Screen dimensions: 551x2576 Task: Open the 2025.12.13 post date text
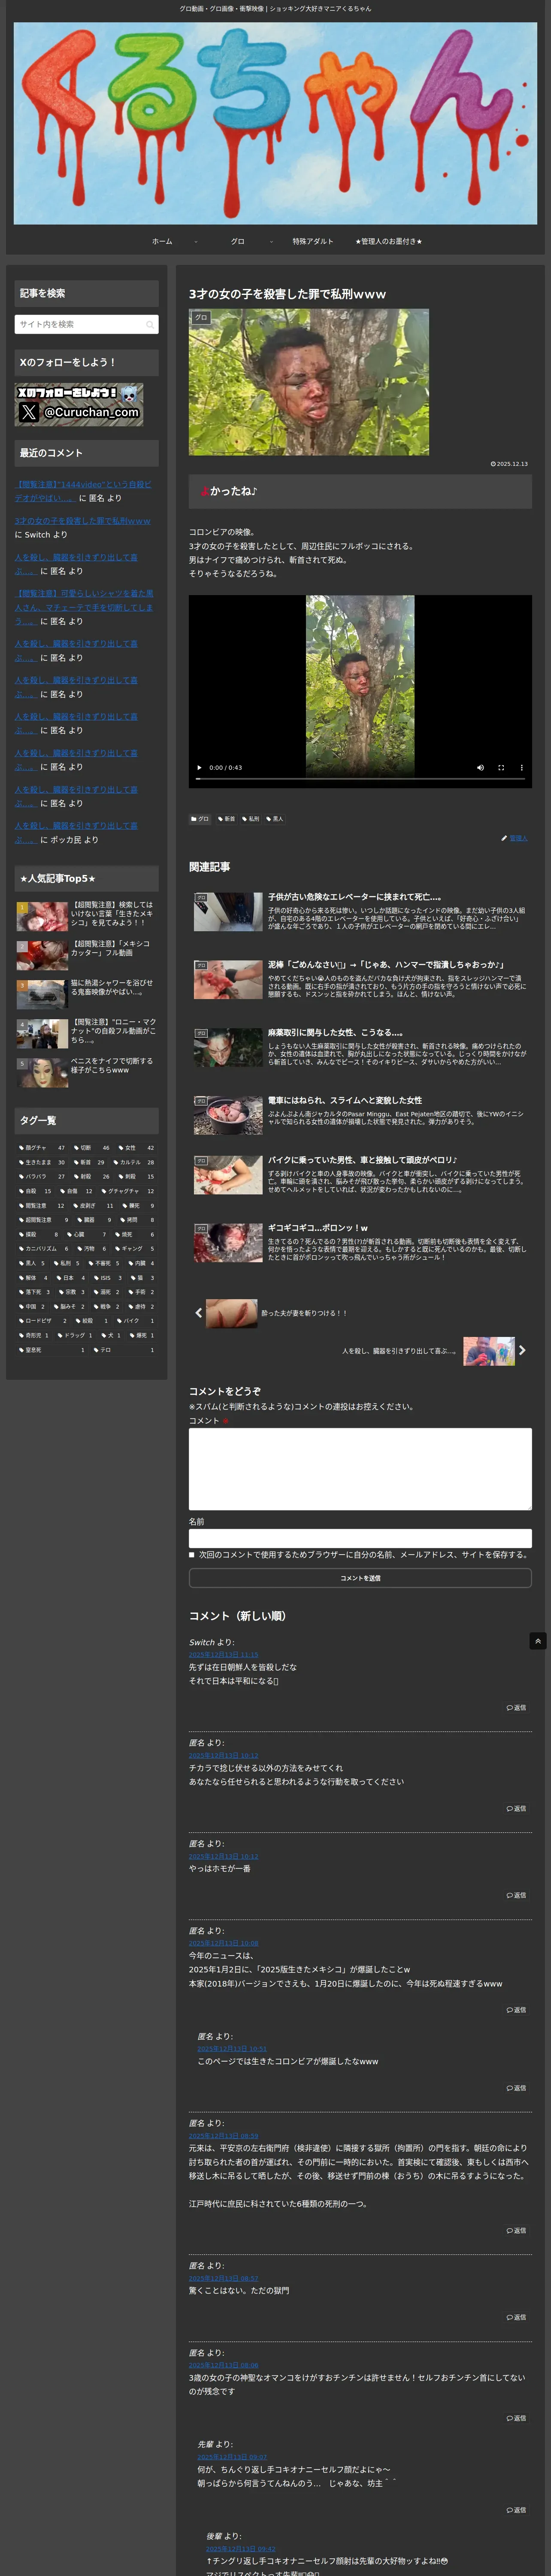tap(509, 464)
